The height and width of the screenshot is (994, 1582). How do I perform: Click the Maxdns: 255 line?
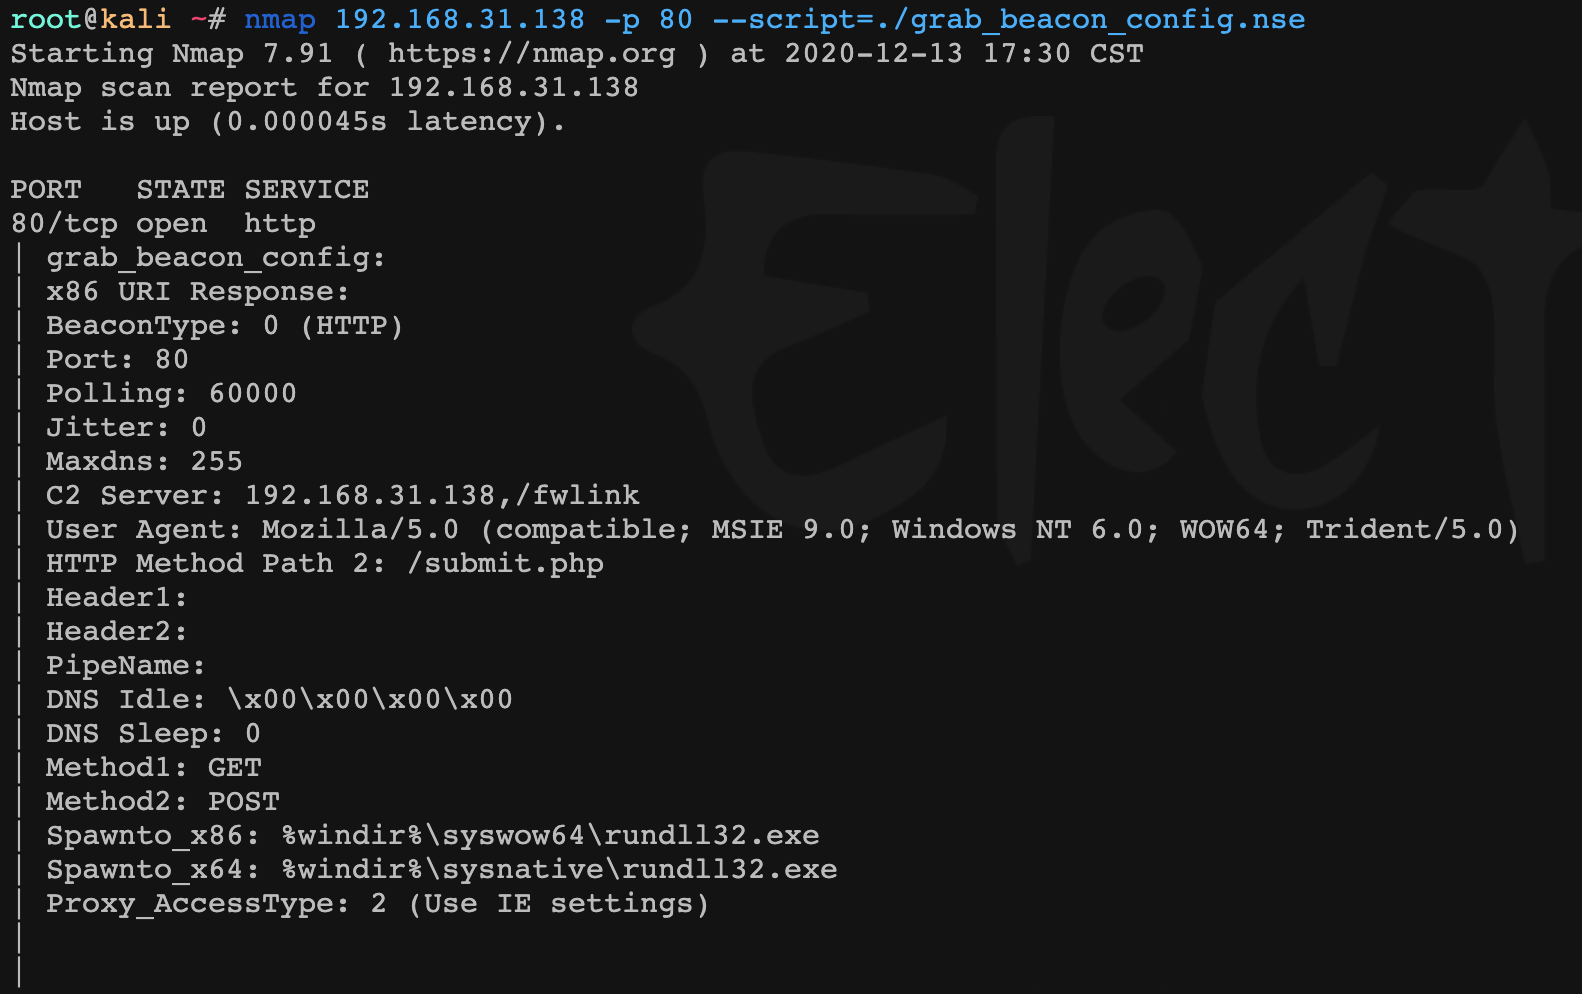pyautogui.click(x=144, y=461)
